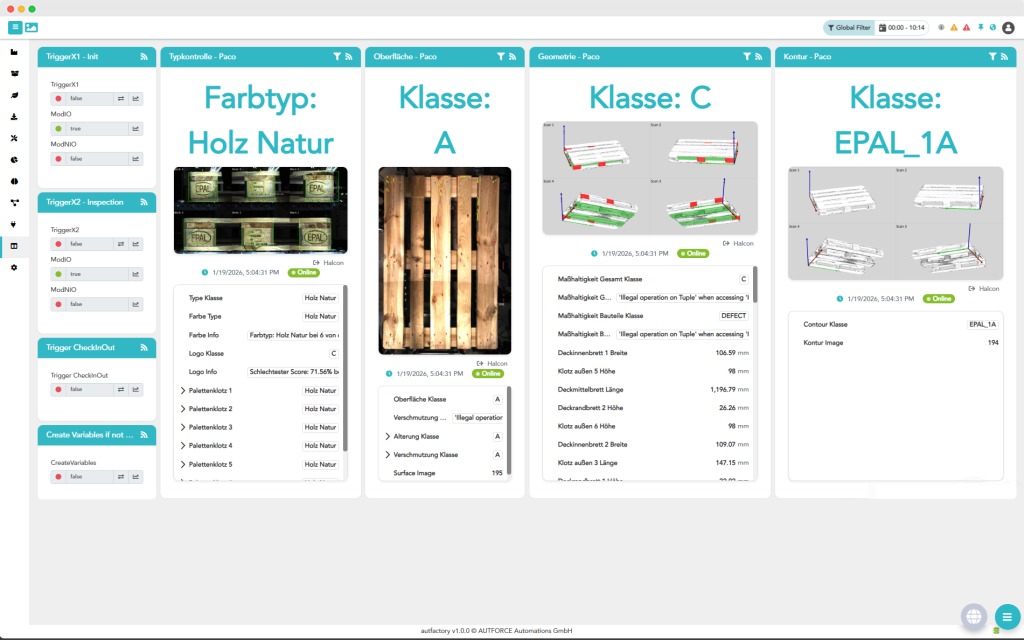Expand the Verschmutzung Klasse row
The width and height of the screenshot is (1024, 640).
click(x=387, y=455)
